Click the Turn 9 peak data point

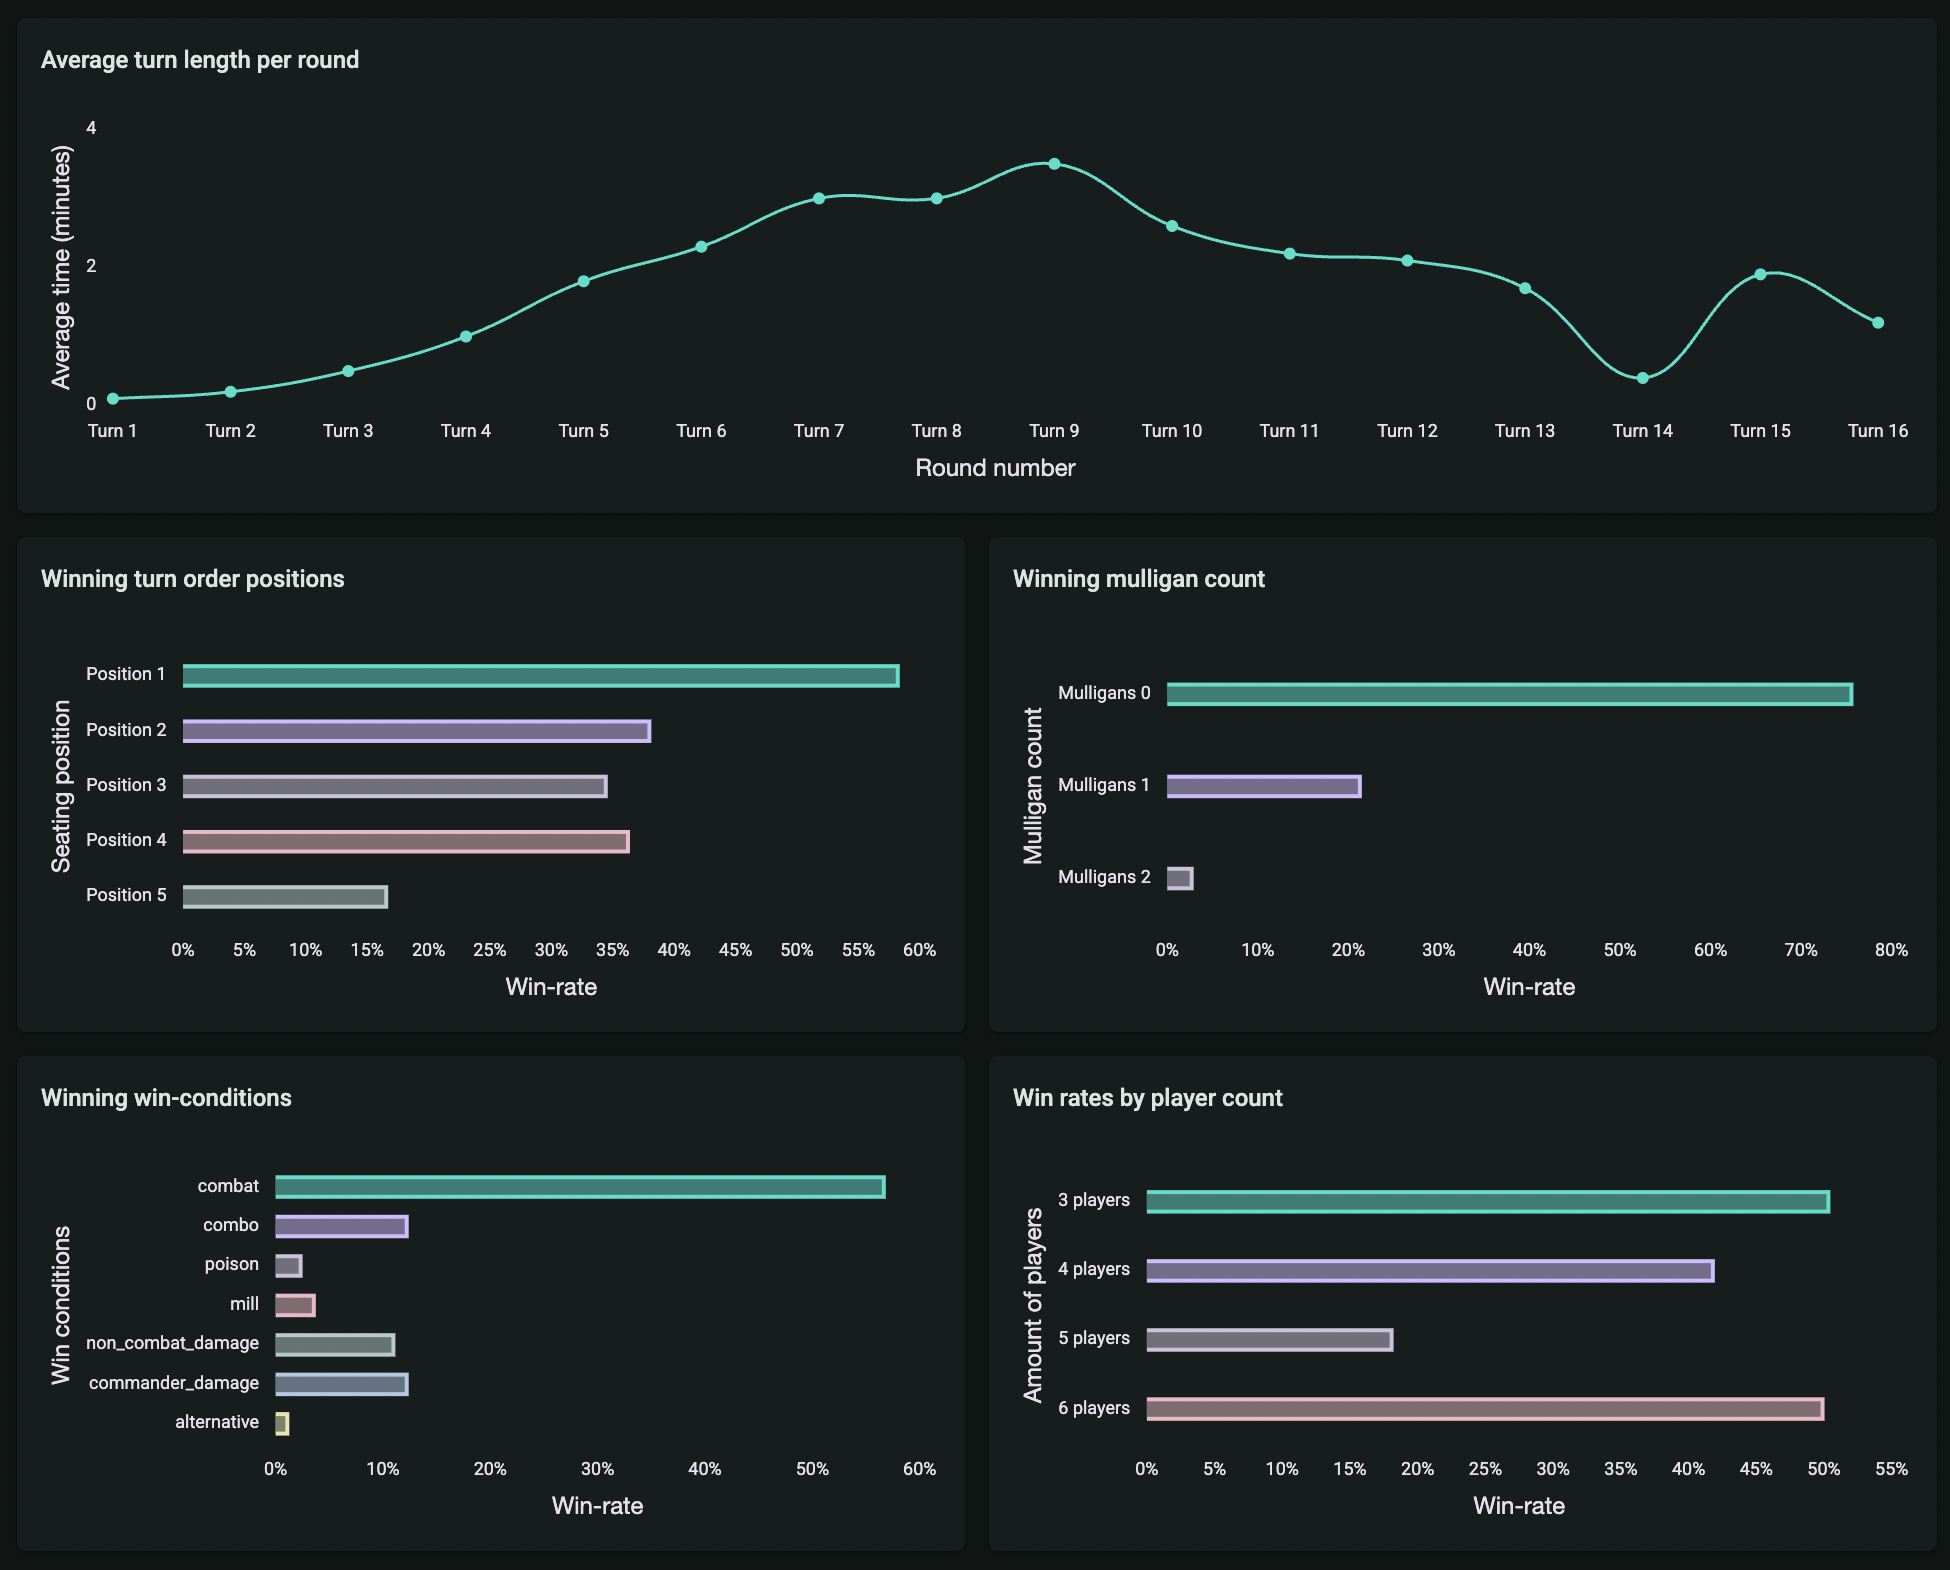pos(1054,164)
